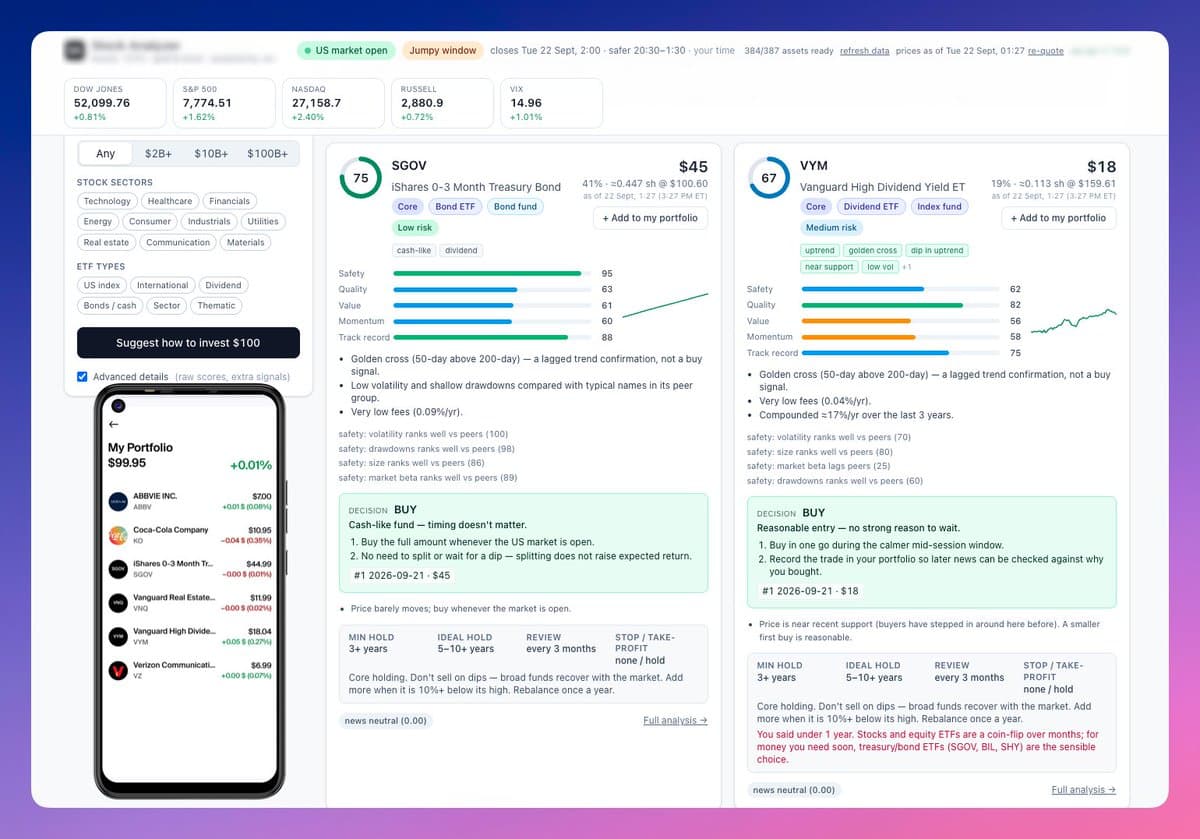The width and height of the screenshot is (1200, 839).
Task: Toggle the Advanced details checkbox
Action: [x=82, y=377]
